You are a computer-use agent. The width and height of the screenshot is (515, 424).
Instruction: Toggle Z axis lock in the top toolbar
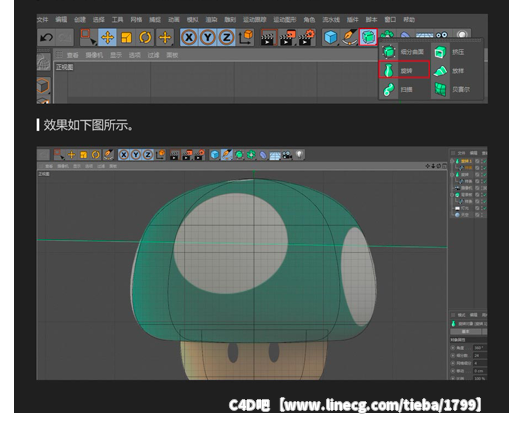tap(226, 37)
